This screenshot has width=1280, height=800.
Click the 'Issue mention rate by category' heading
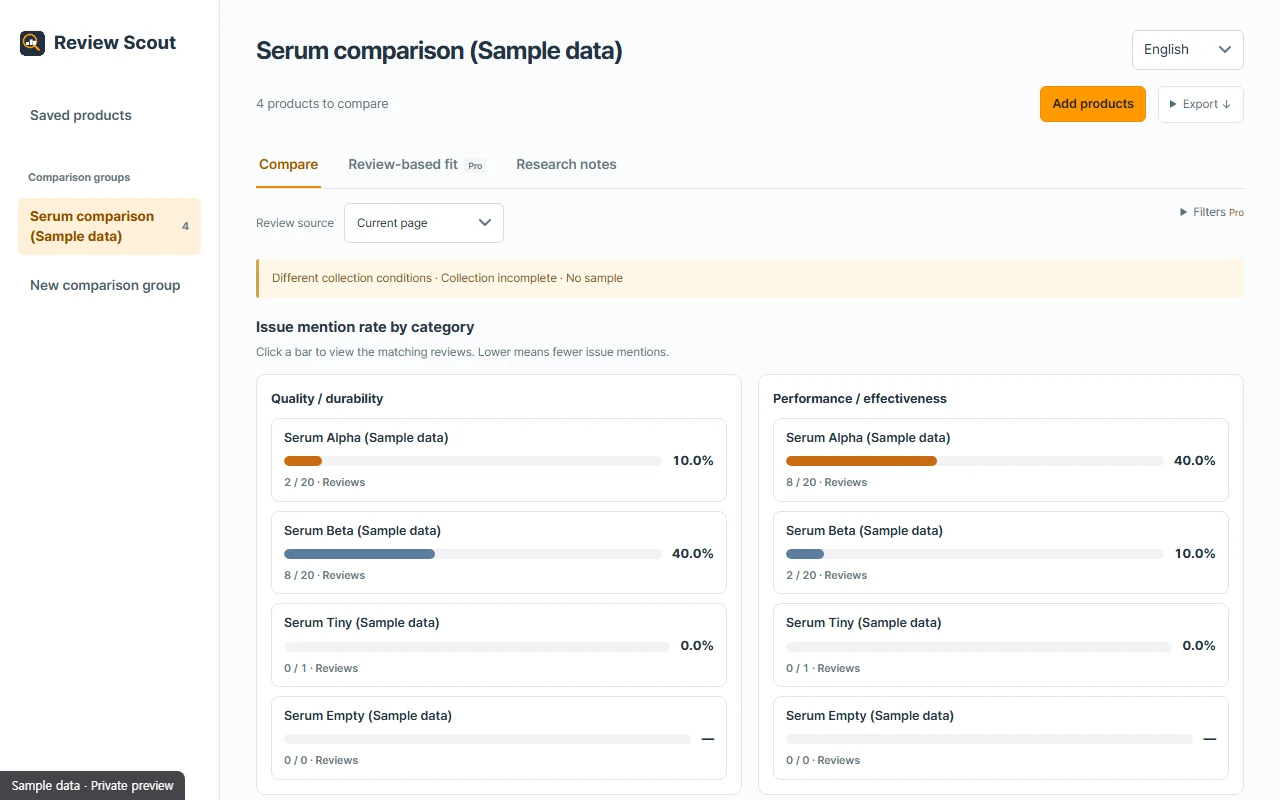click(365, 327)
